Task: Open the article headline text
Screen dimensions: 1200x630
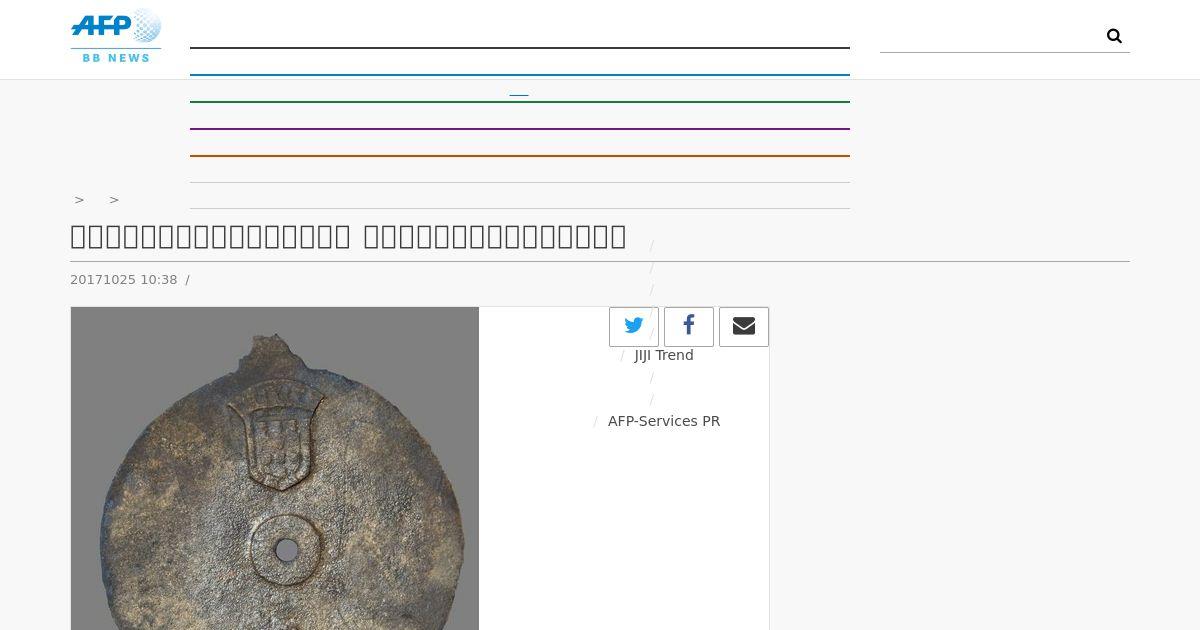Action: [348, 237]
